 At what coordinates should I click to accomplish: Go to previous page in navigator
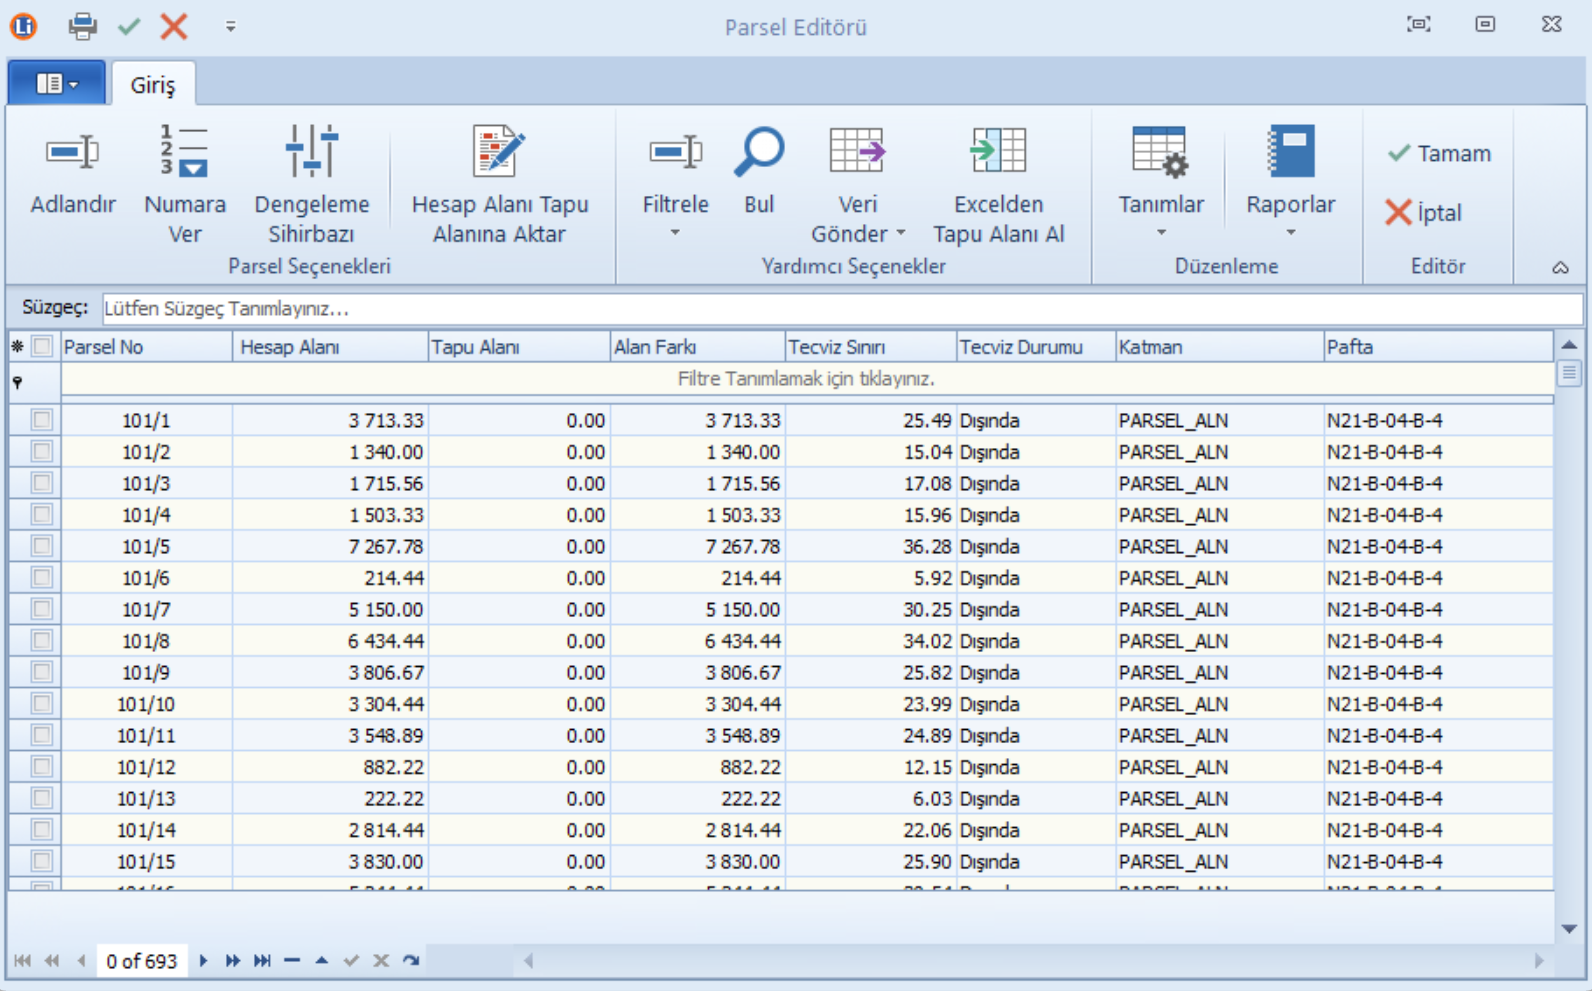pyautogui.click(x=52, y=961)
